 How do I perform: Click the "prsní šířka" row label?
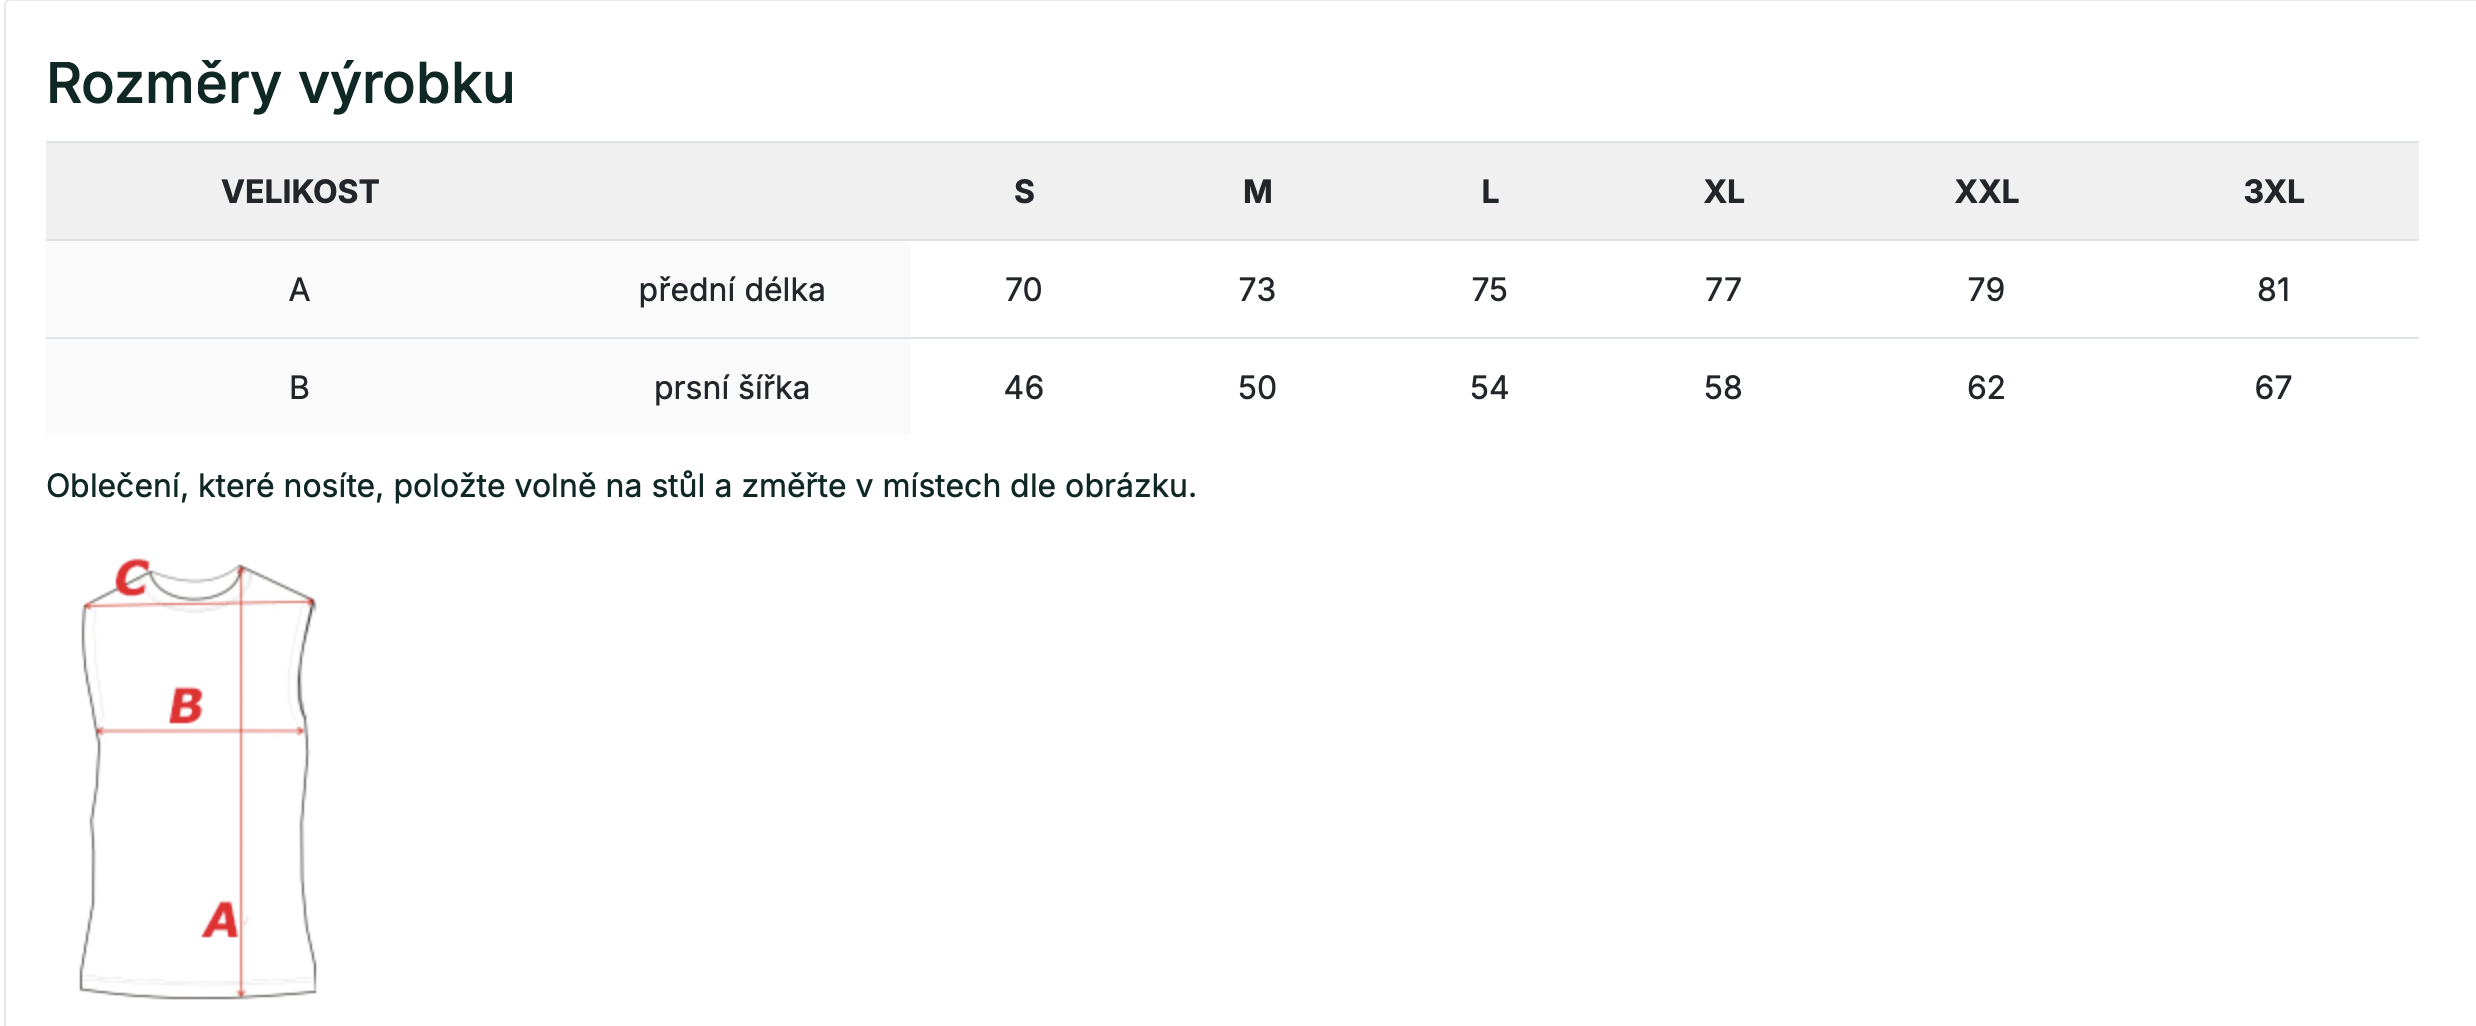pos(732,388)
